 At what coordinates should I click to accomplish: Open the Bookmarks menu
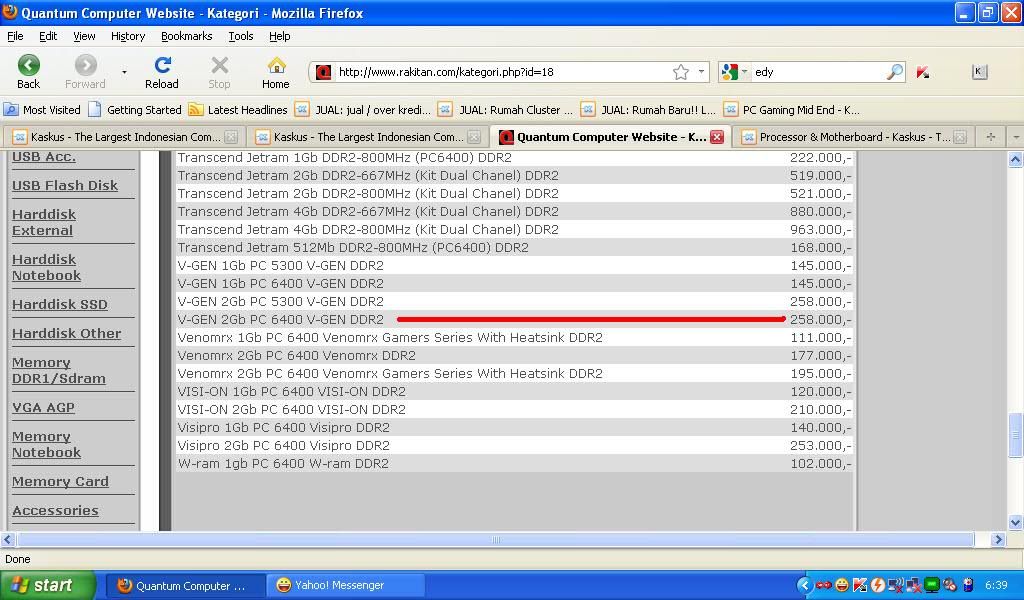(x=187, y=36)
